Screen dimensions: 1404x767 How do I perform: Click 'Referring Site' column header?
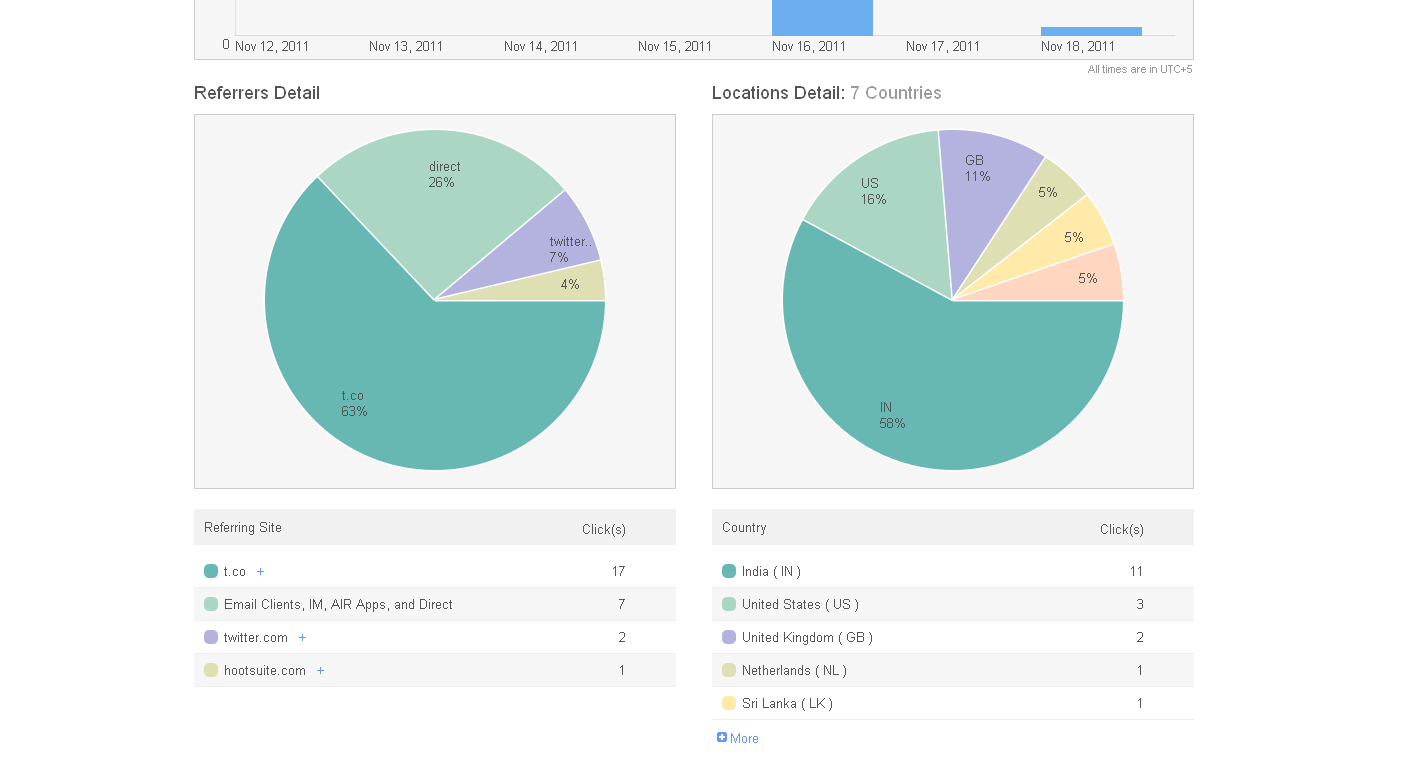pyautogui.click(x=243, y=528)
